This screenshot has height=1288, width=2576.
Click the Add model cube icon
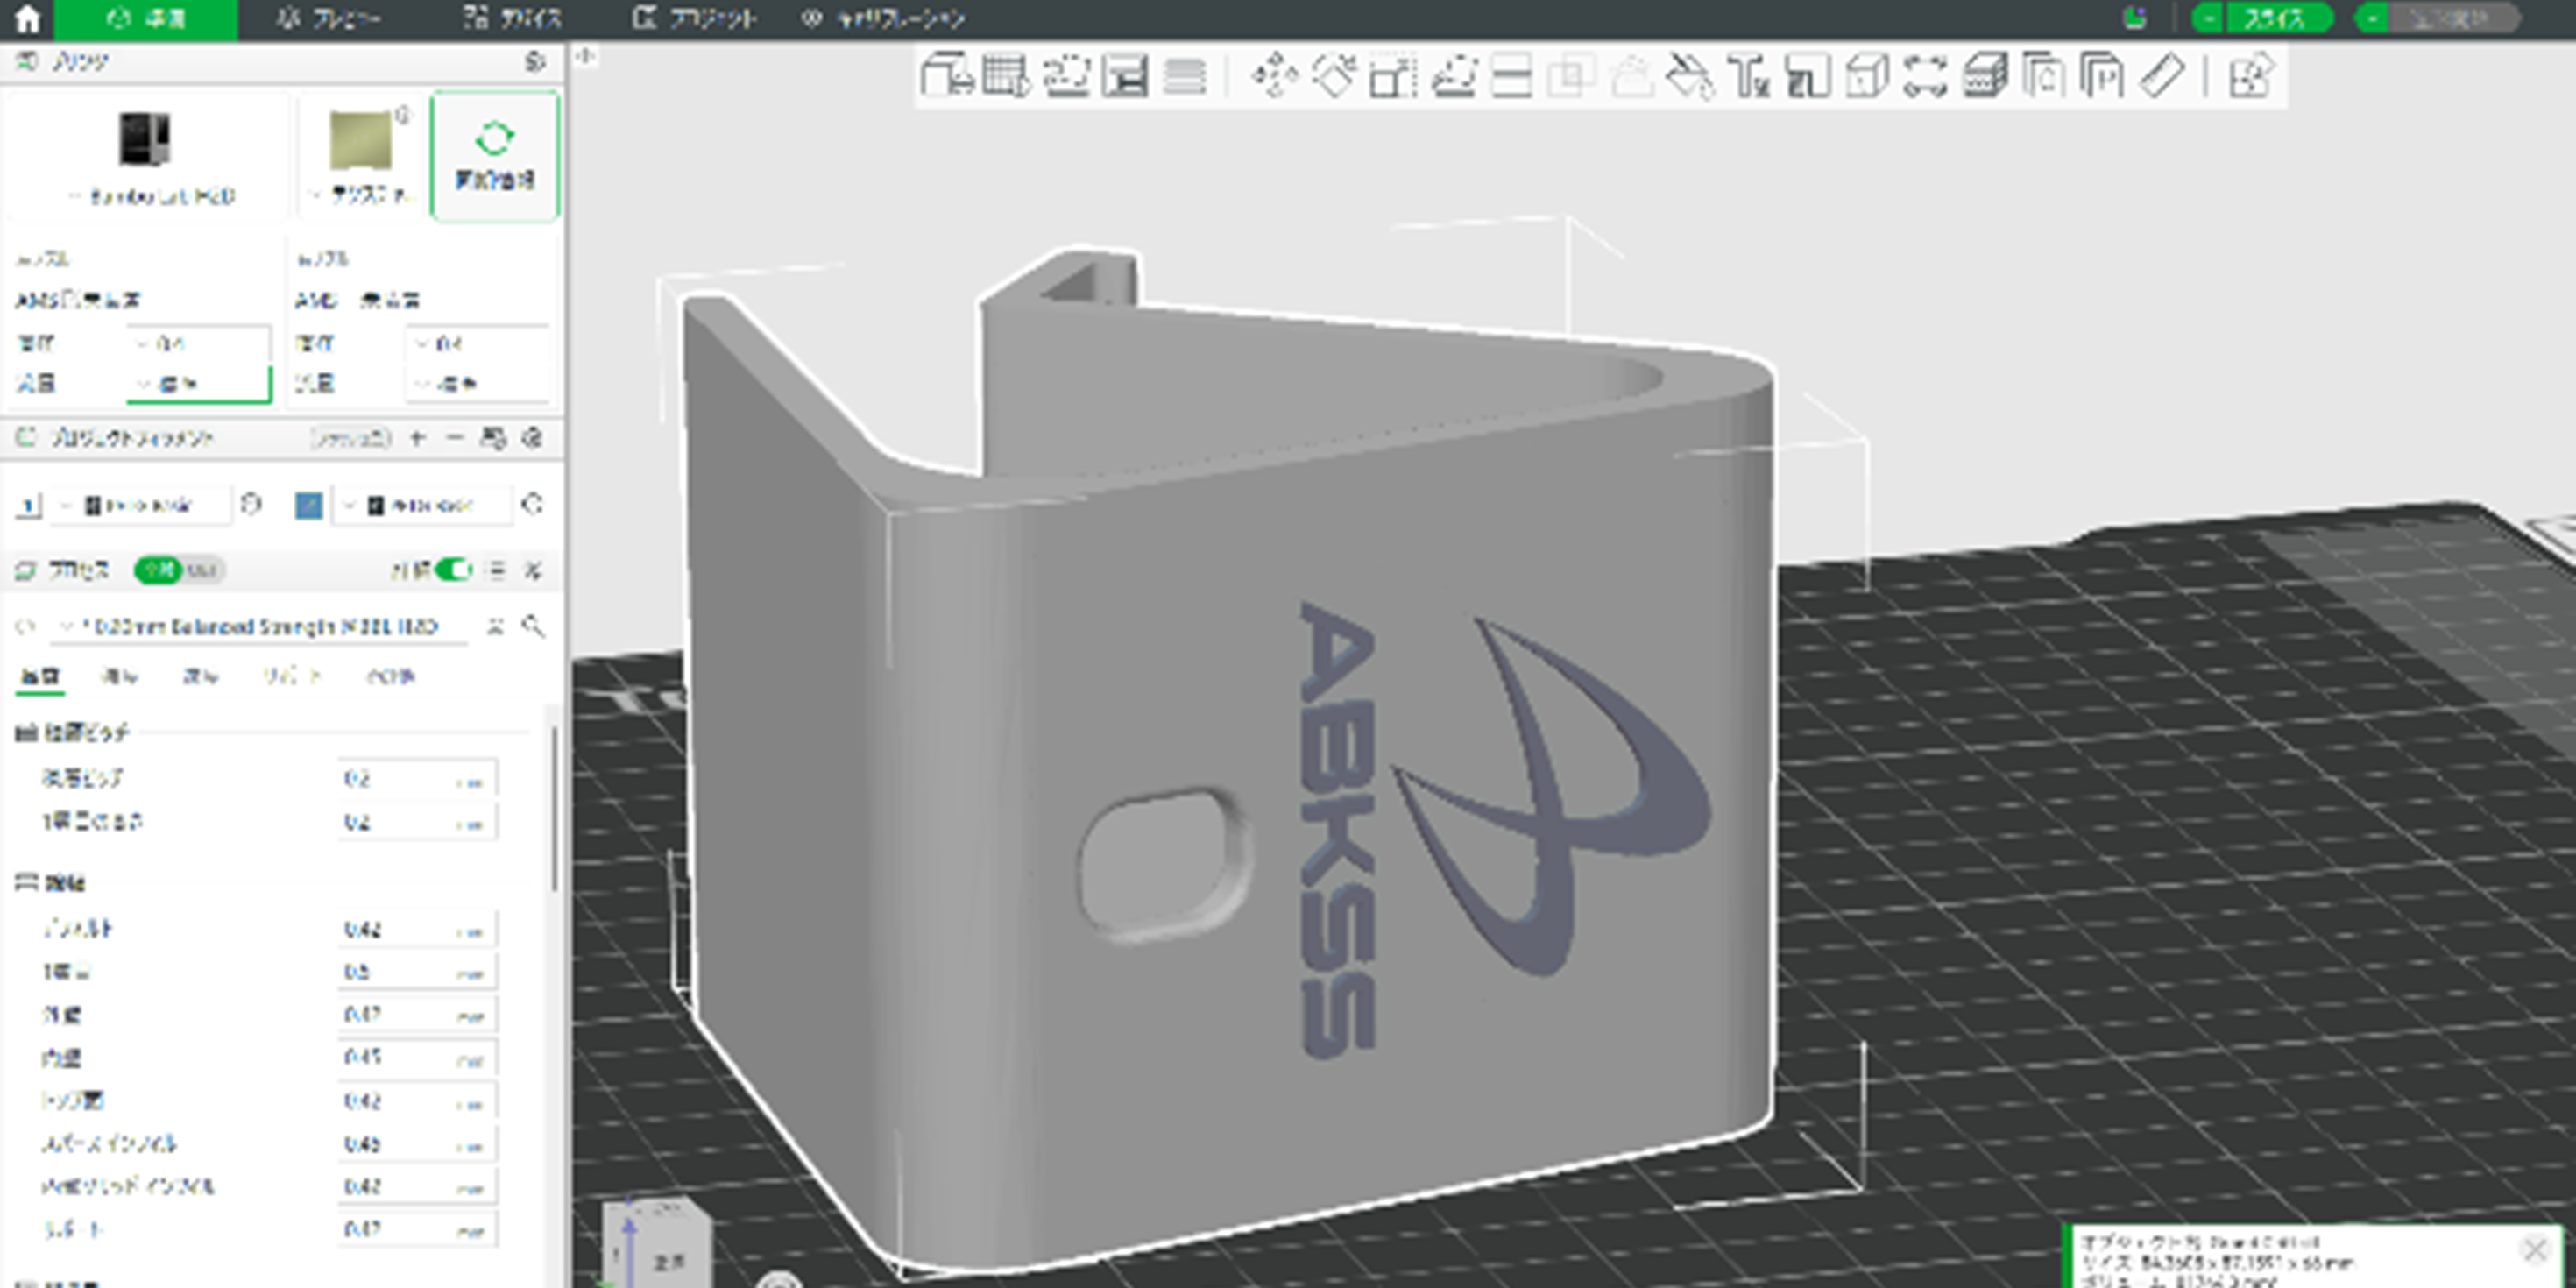point(946,75)
